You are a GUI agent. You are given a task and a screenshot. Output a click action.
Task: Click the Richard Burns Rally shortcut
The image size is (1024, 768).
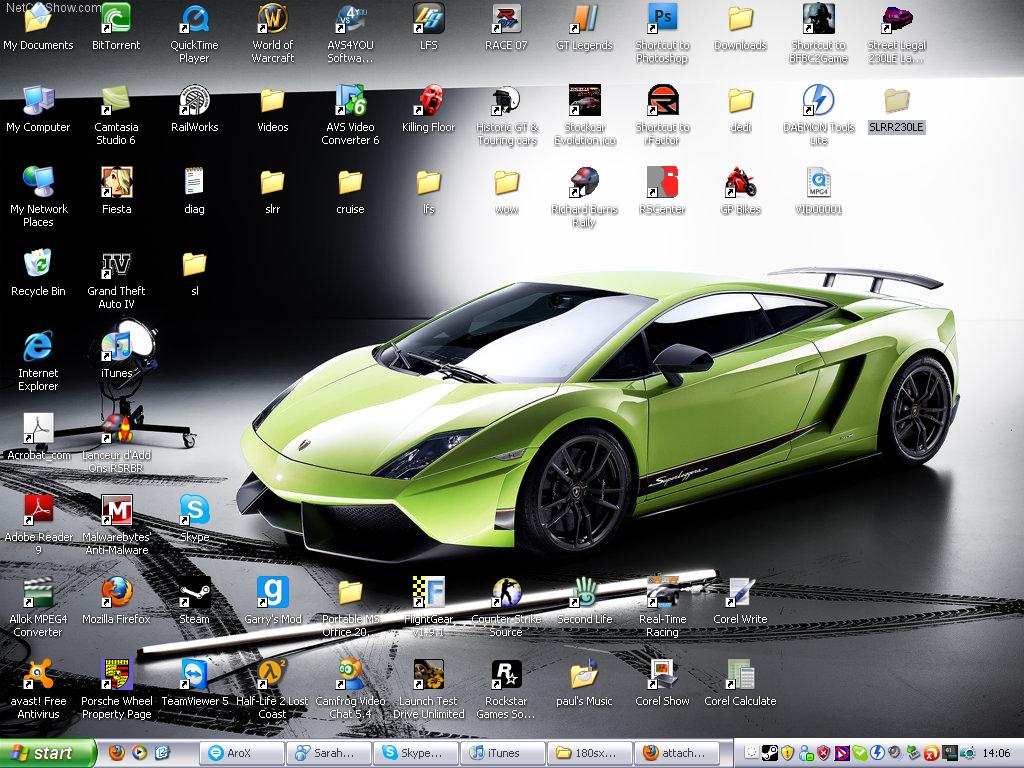(584, 182)
